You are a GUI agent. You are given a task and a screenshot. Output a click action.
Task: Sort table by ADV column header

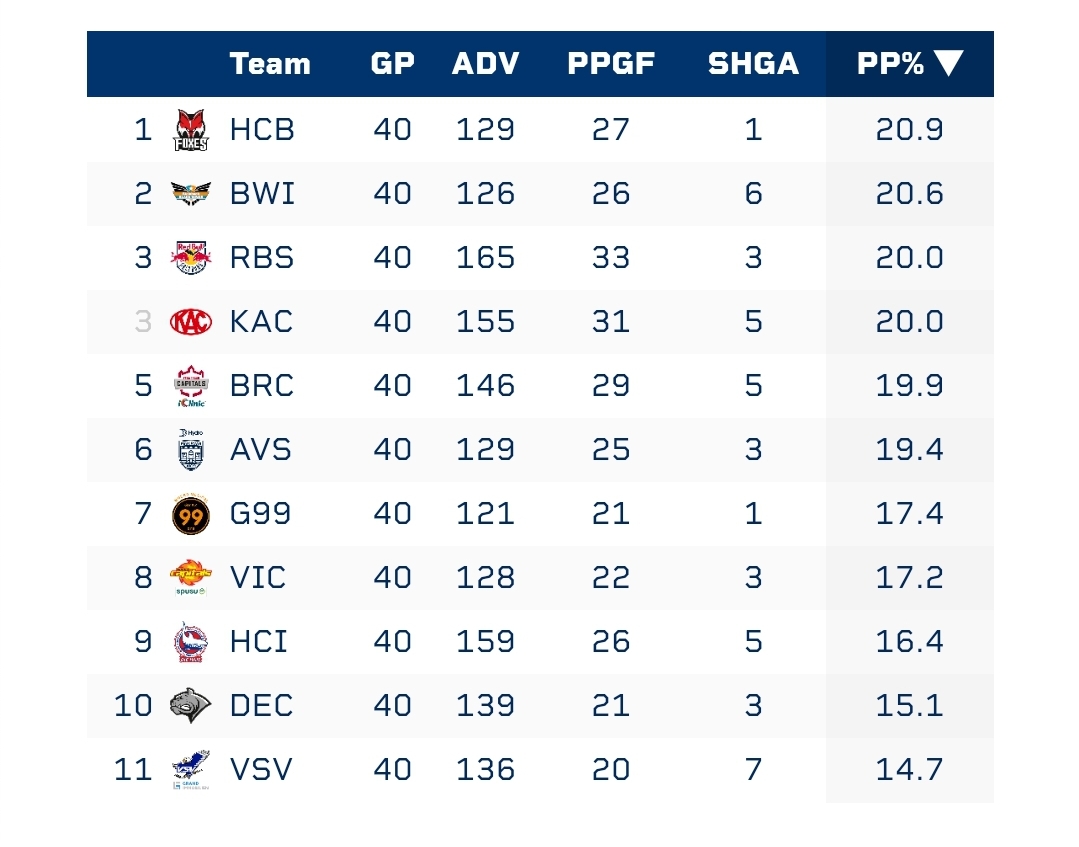tap(486, 64)
